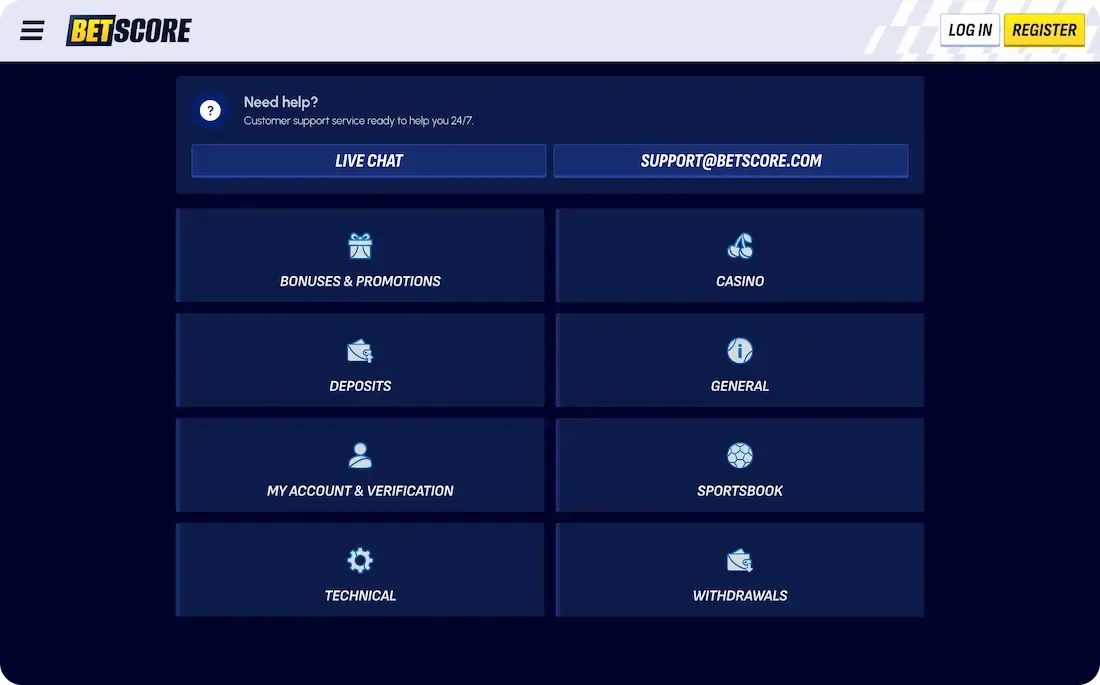Start a Live Chat
The width and height of the screenshot is (1100, 685).
pyautogui.click(x=369, y=161)
